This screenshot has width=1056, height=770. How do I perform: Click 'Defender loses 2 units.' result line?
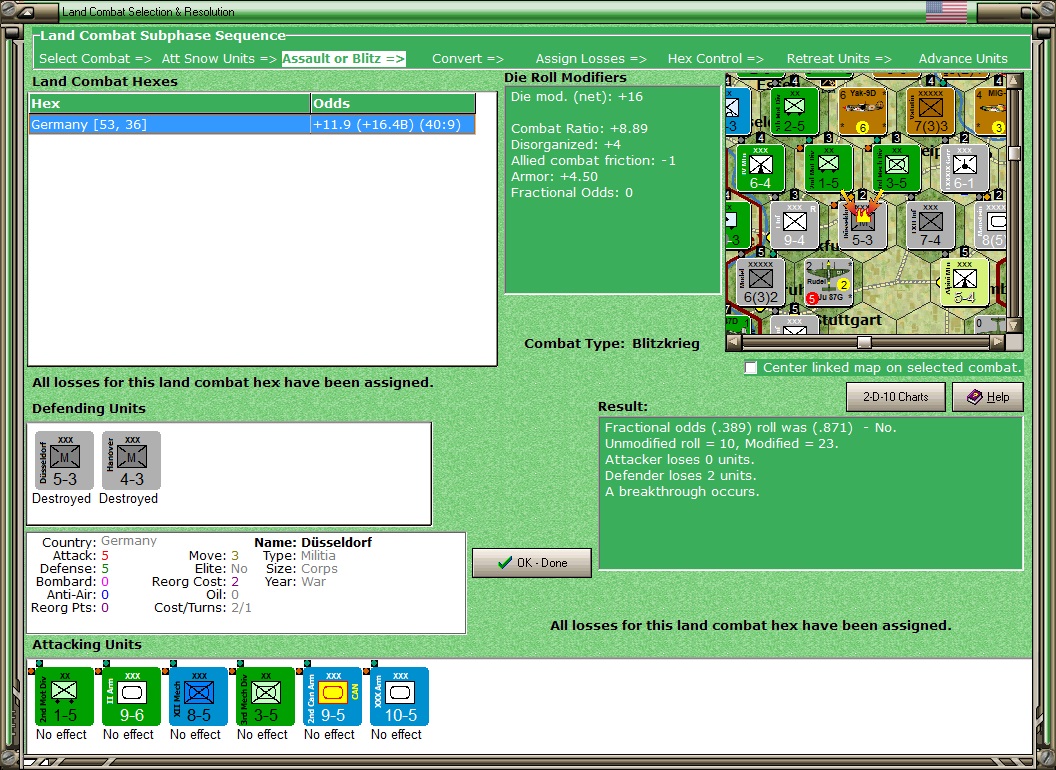click(x=680, y=476)
